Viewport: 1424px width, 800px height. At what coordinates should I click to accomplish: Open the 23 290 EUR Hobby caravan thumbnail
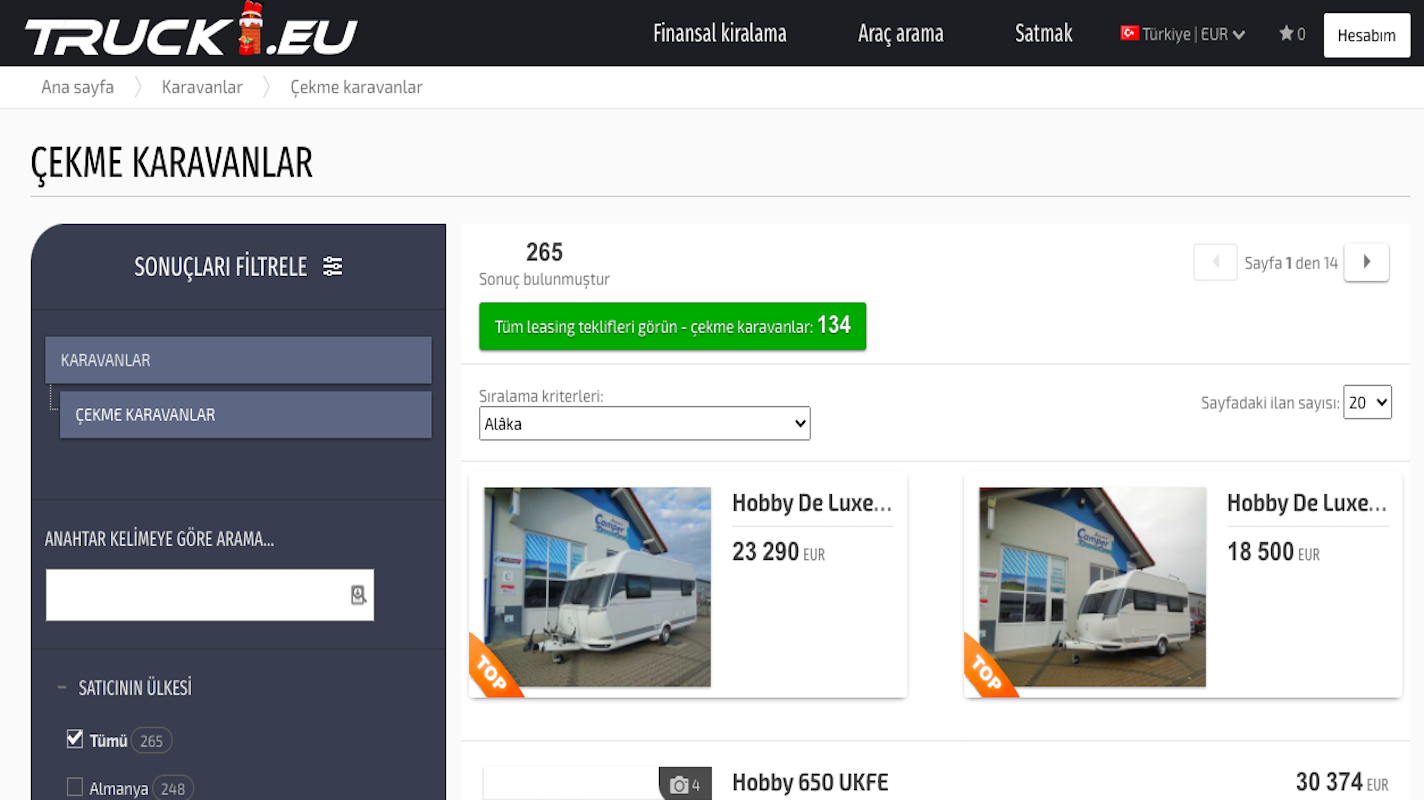point(597,587)
